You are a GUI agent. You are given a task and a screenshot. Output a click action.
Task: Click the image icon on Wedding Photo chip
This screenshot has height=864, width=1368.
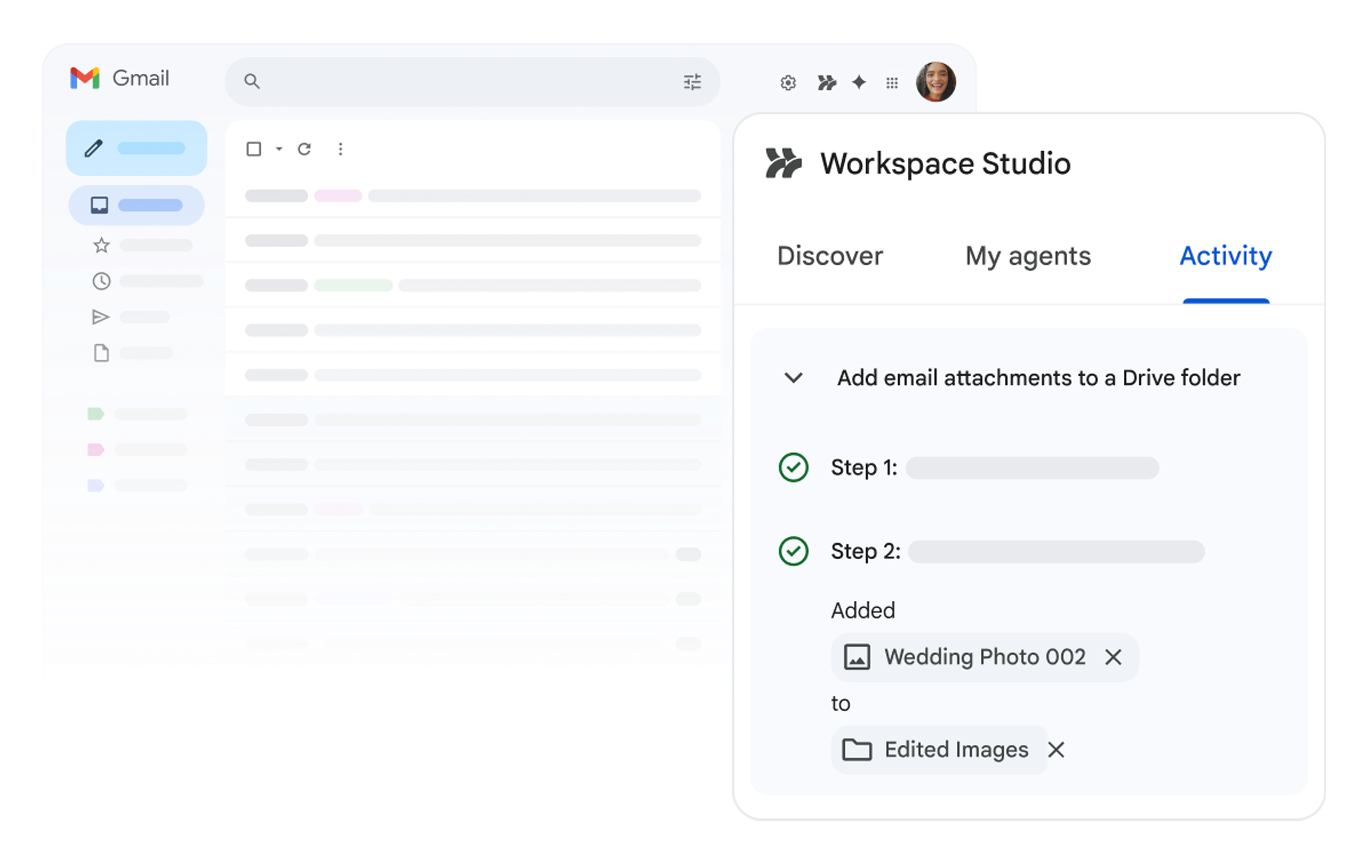point(857,657)
